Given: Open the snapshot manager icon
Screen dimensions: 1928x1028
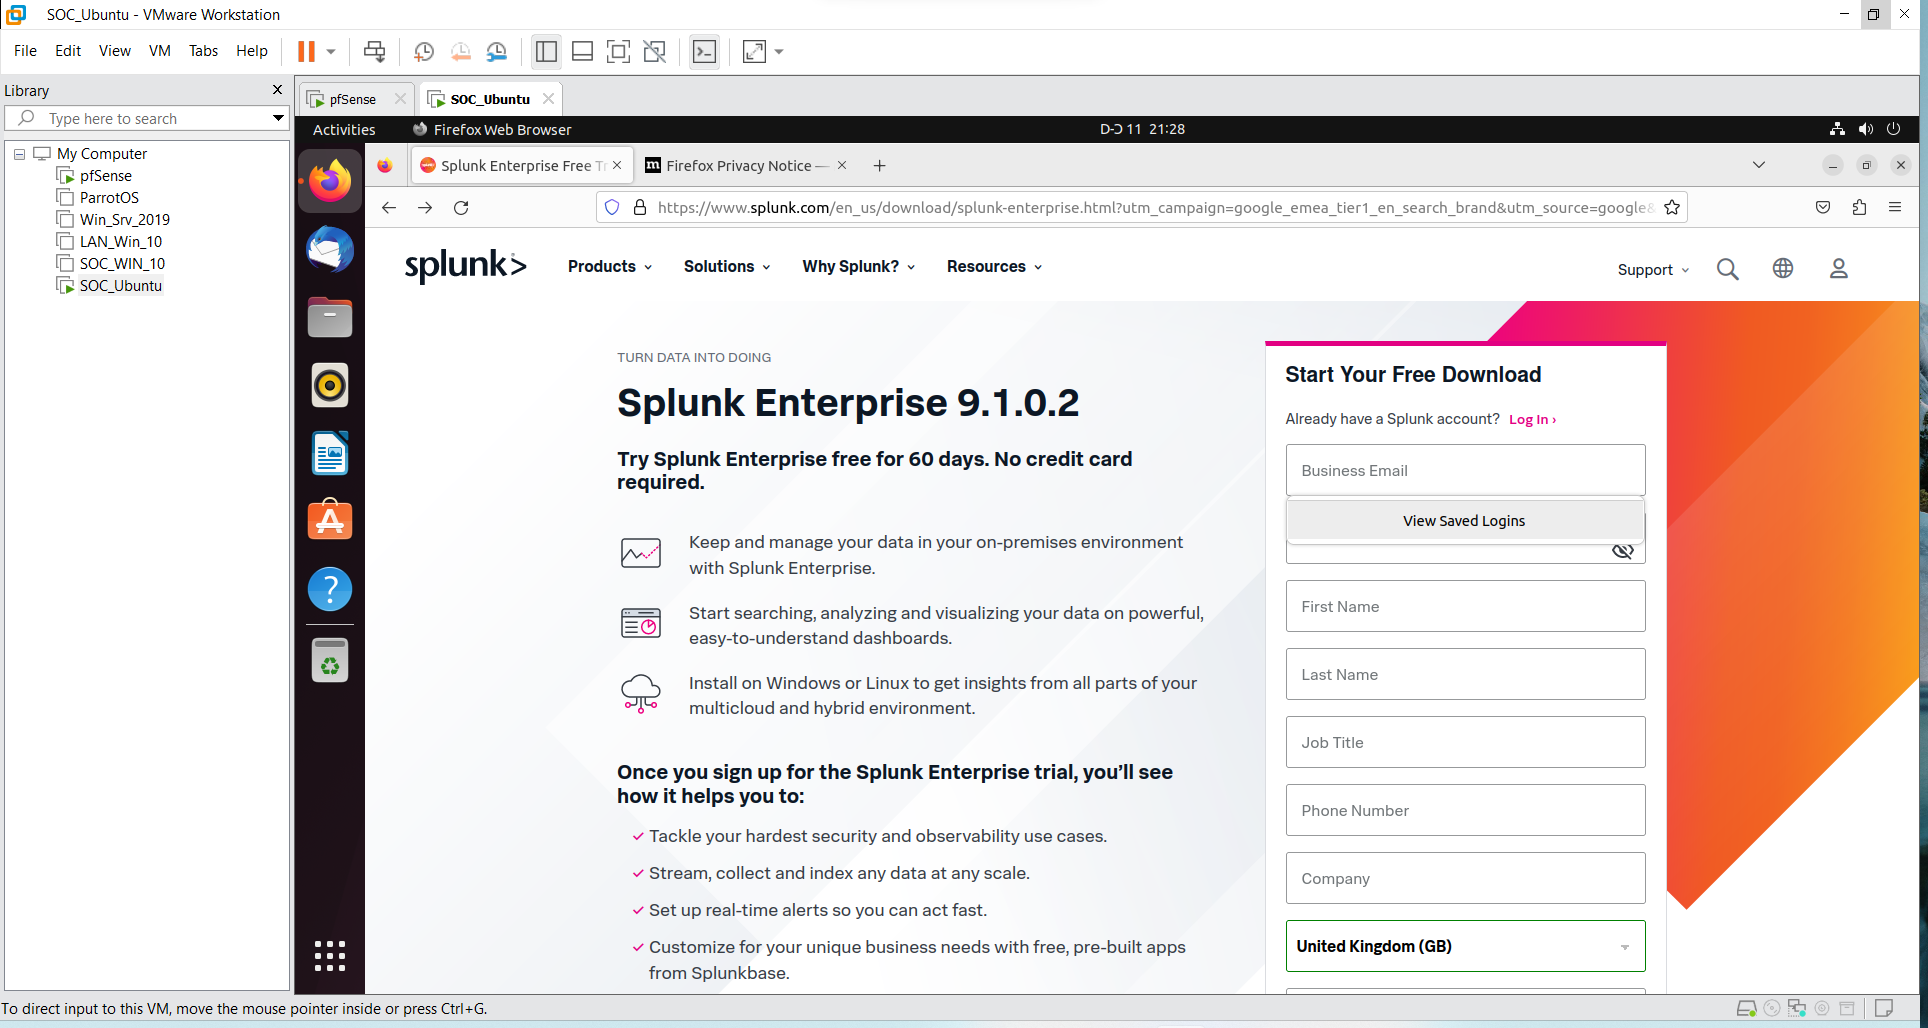Looking at the screenshot, I should (496, 51).
